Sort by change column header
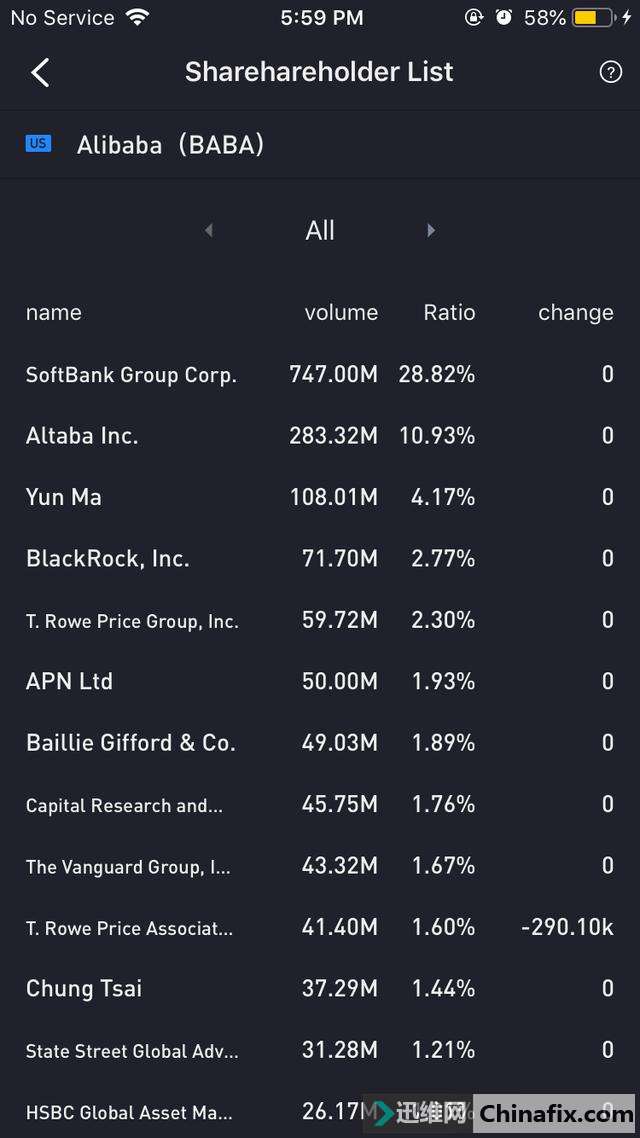The height and width of the screenshot is (1138, 640). pos(575,312)
